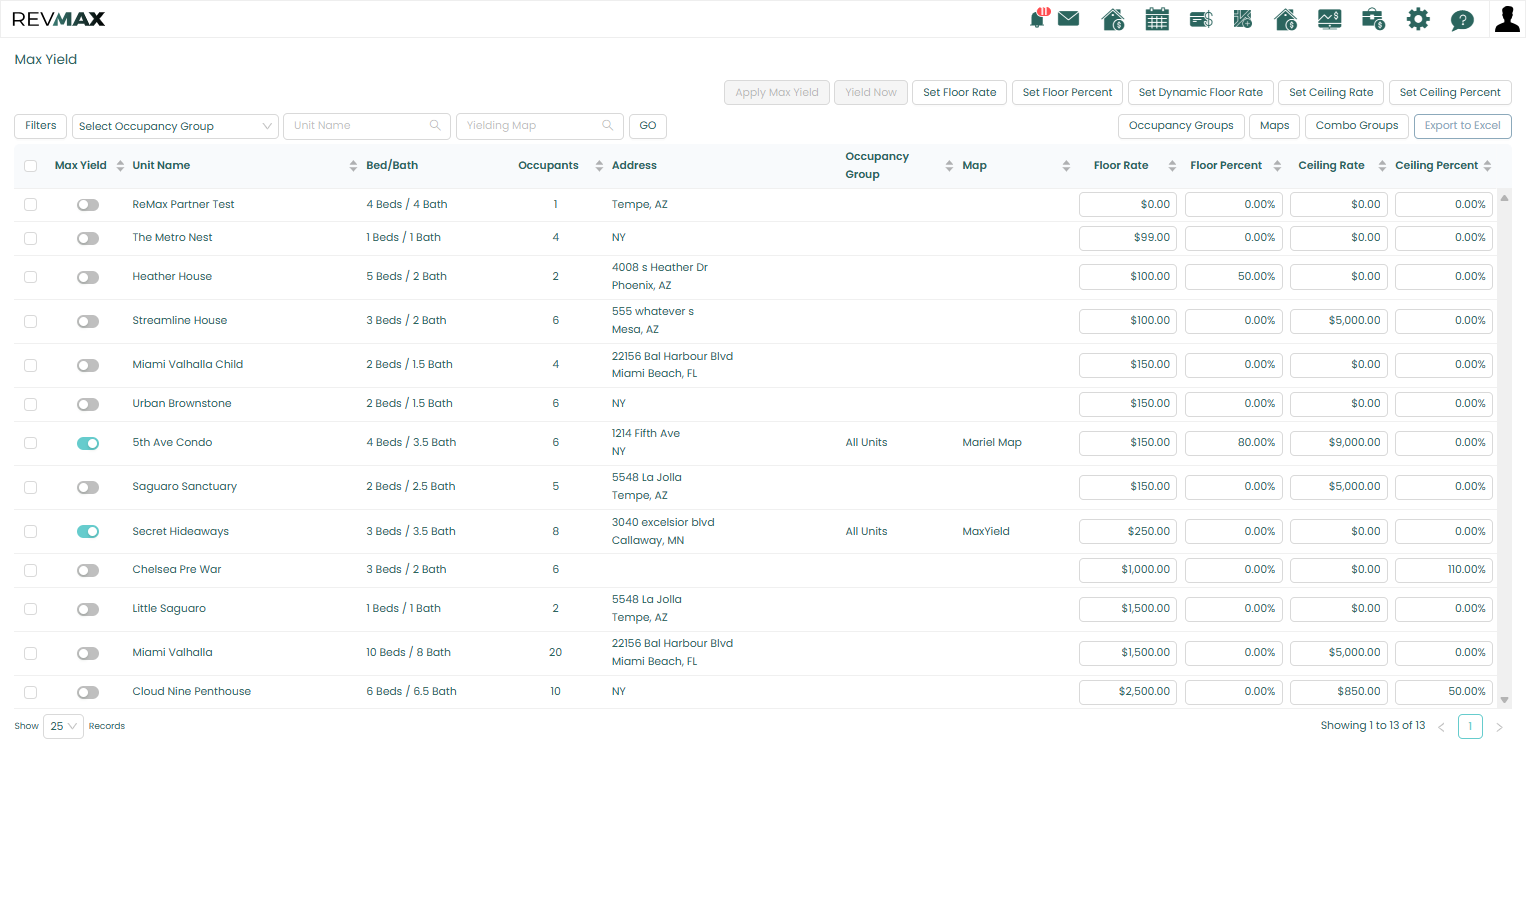The width and height of the screenshot is (1526, 914).
Task: Click the Filters button
Action: point(41,126)
